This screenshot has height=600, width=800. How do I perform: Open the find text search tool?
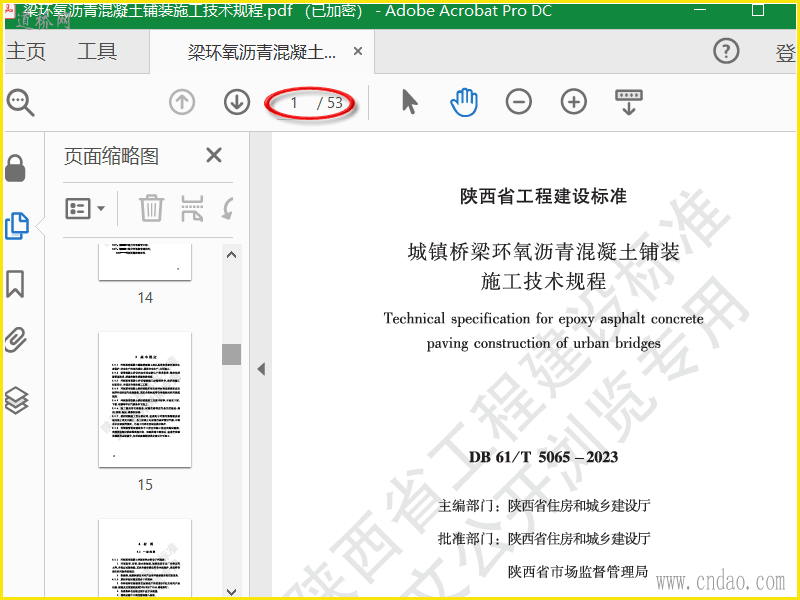click(x=20, y=103)
